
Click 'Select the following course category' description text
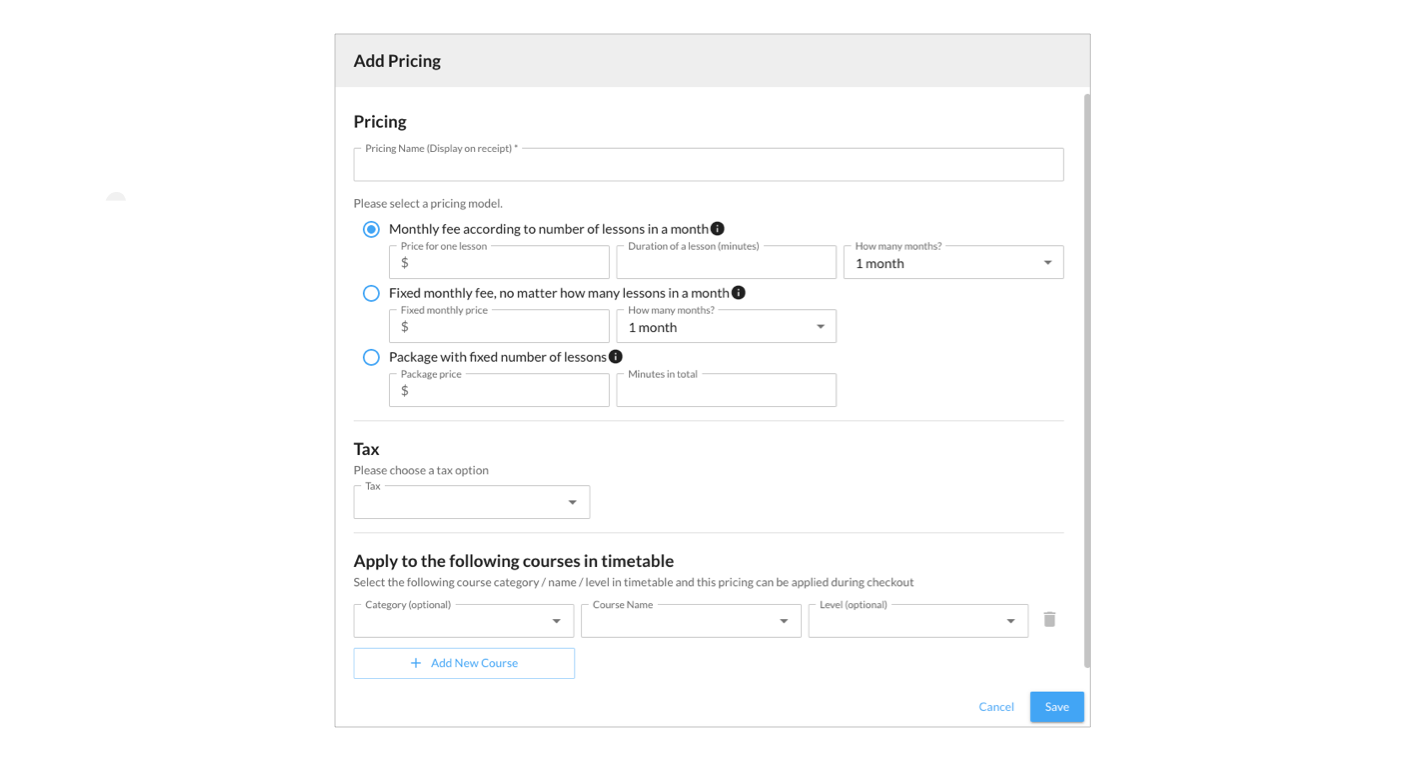click(x=633, y=582)
